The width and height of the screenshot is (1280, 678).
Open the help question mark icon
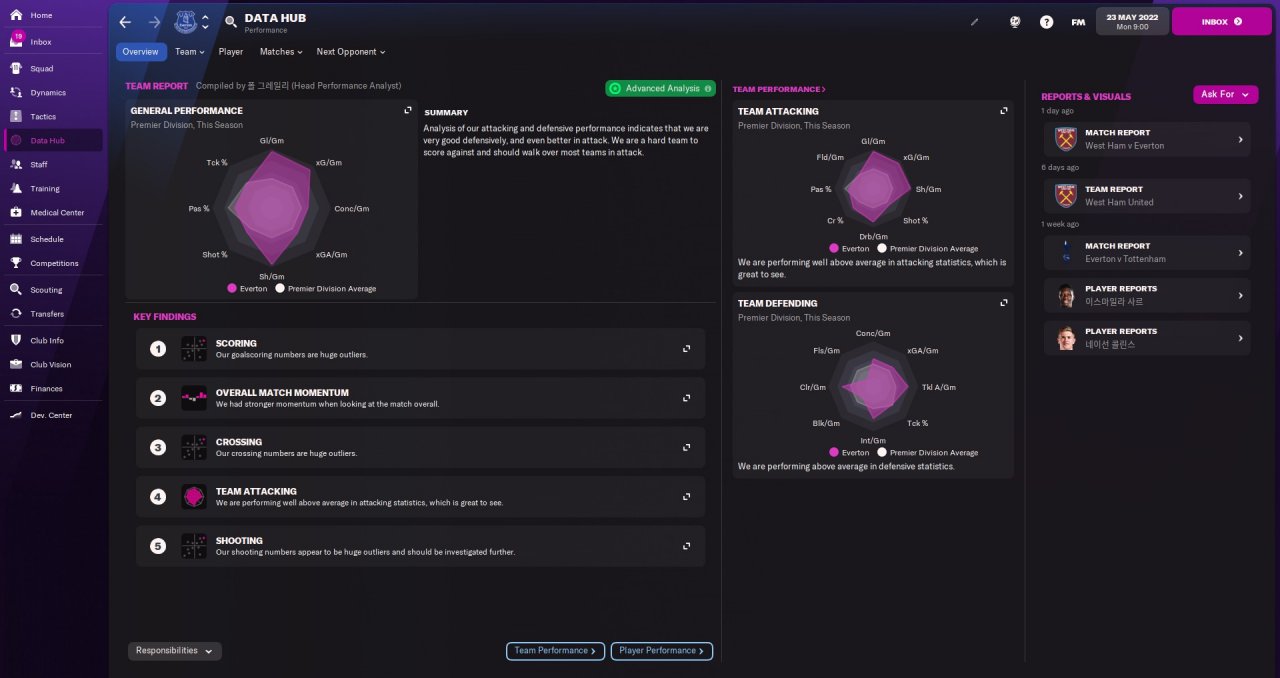1046,22
